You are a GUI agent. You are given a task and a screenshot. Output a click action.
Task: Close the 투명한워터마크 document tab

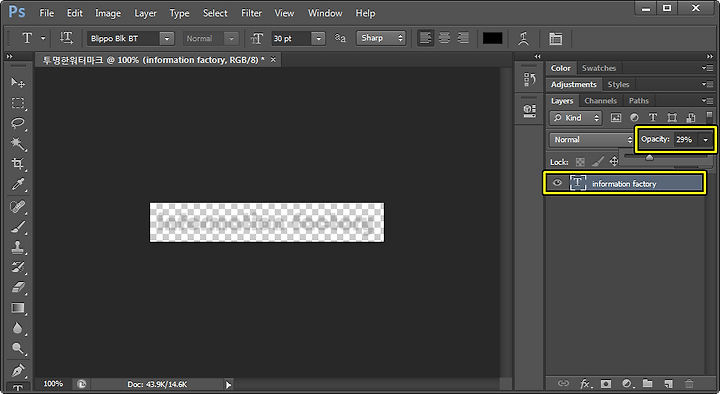tap(273, 60)
